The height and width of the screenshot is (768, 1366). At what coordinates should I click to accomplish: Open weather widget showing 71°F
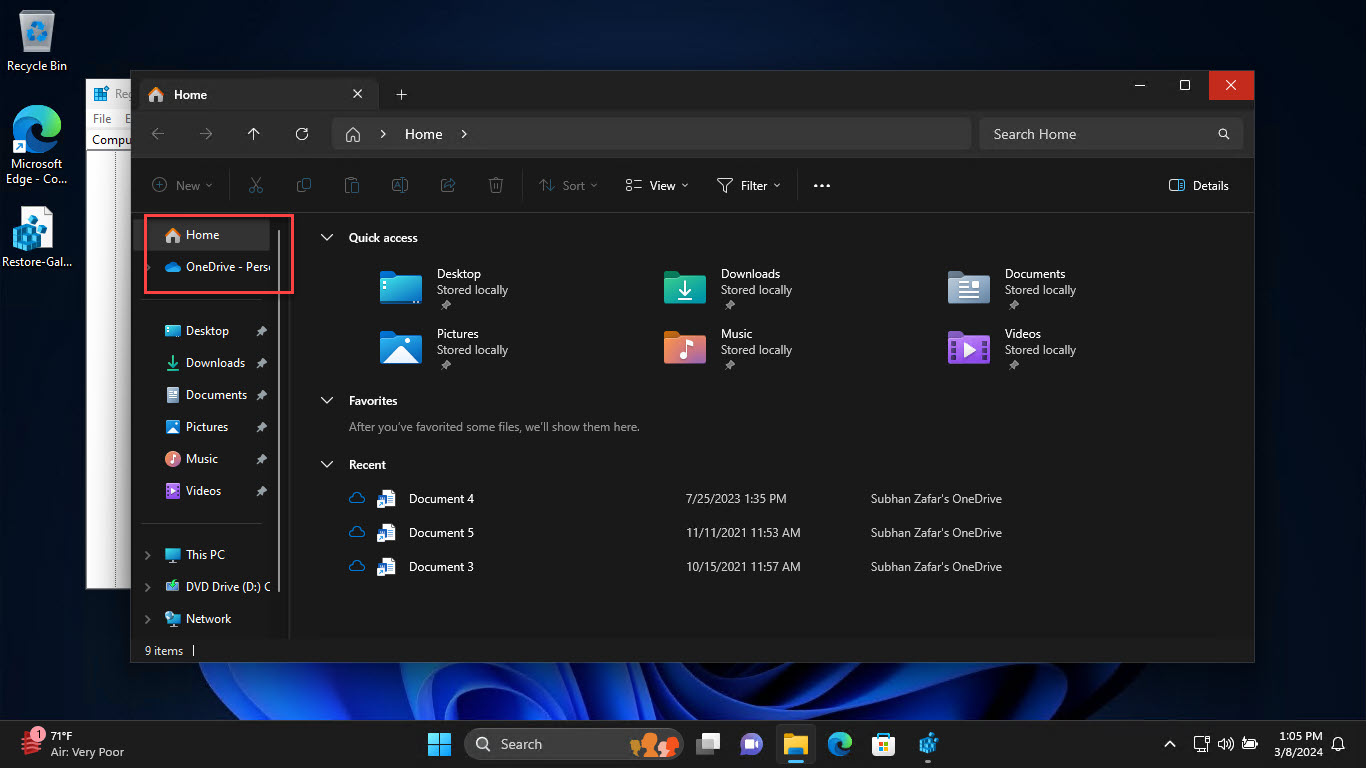tap(73, 744)
